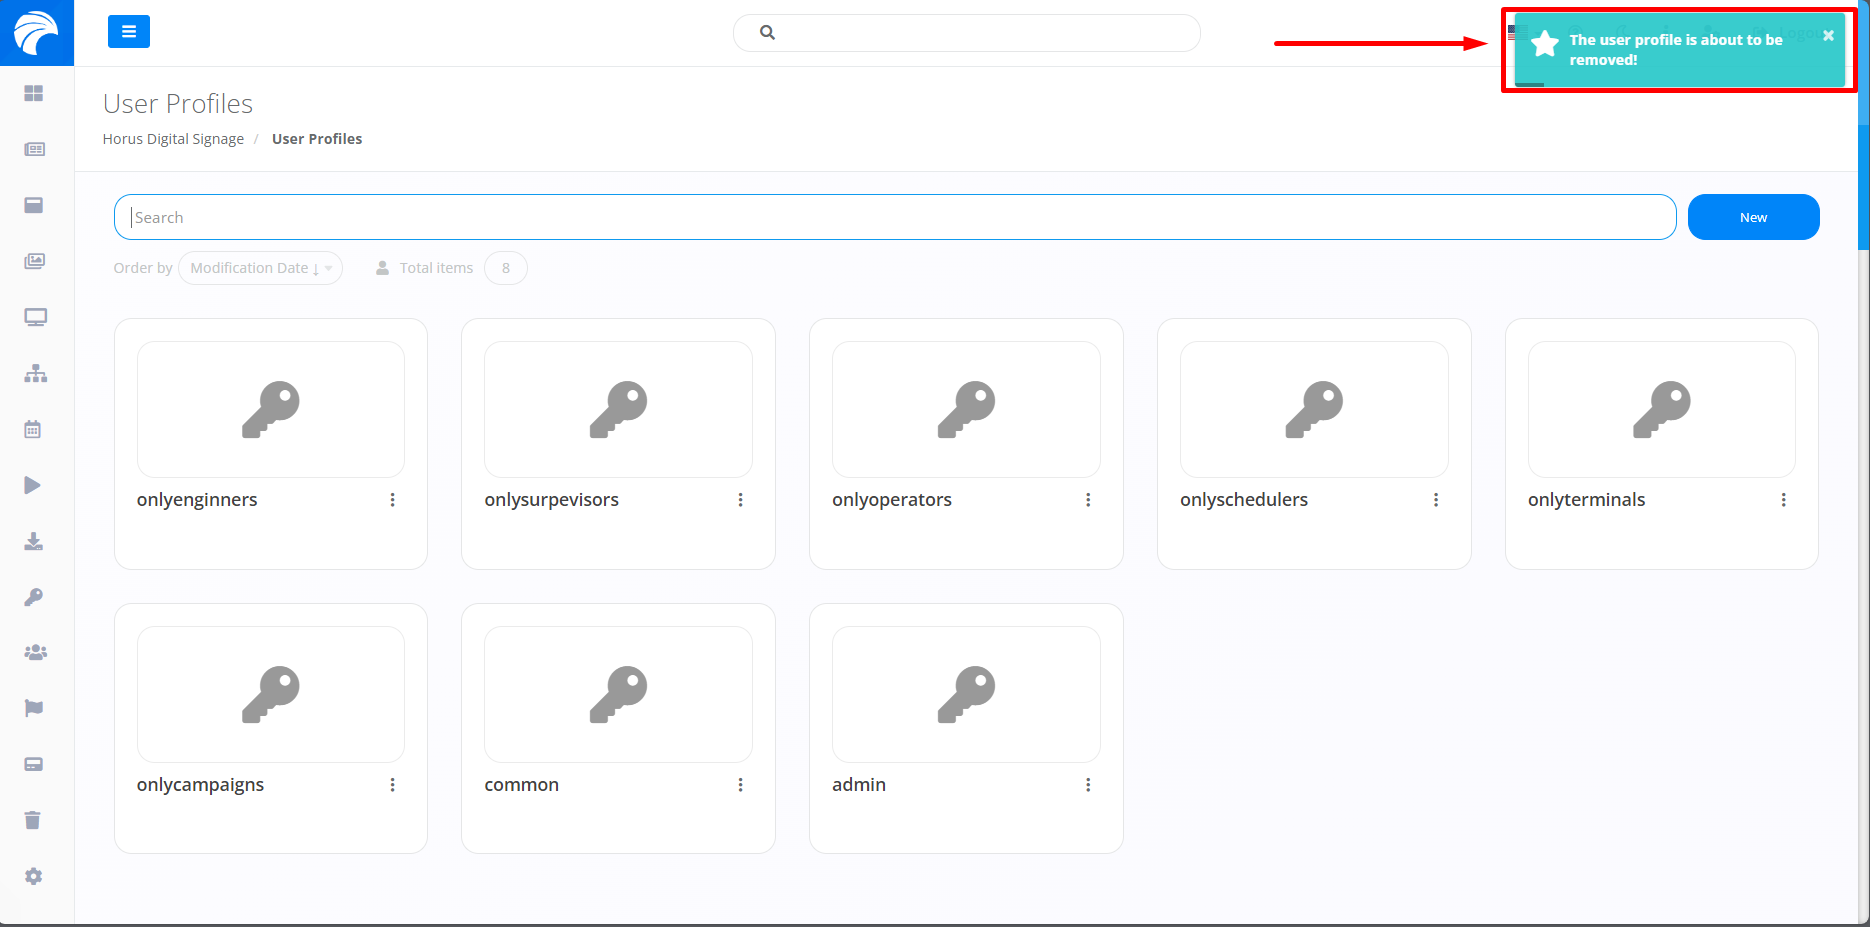
Task: Select the monitor/screens icon in the sidebar
Action: tap(34, 317)
